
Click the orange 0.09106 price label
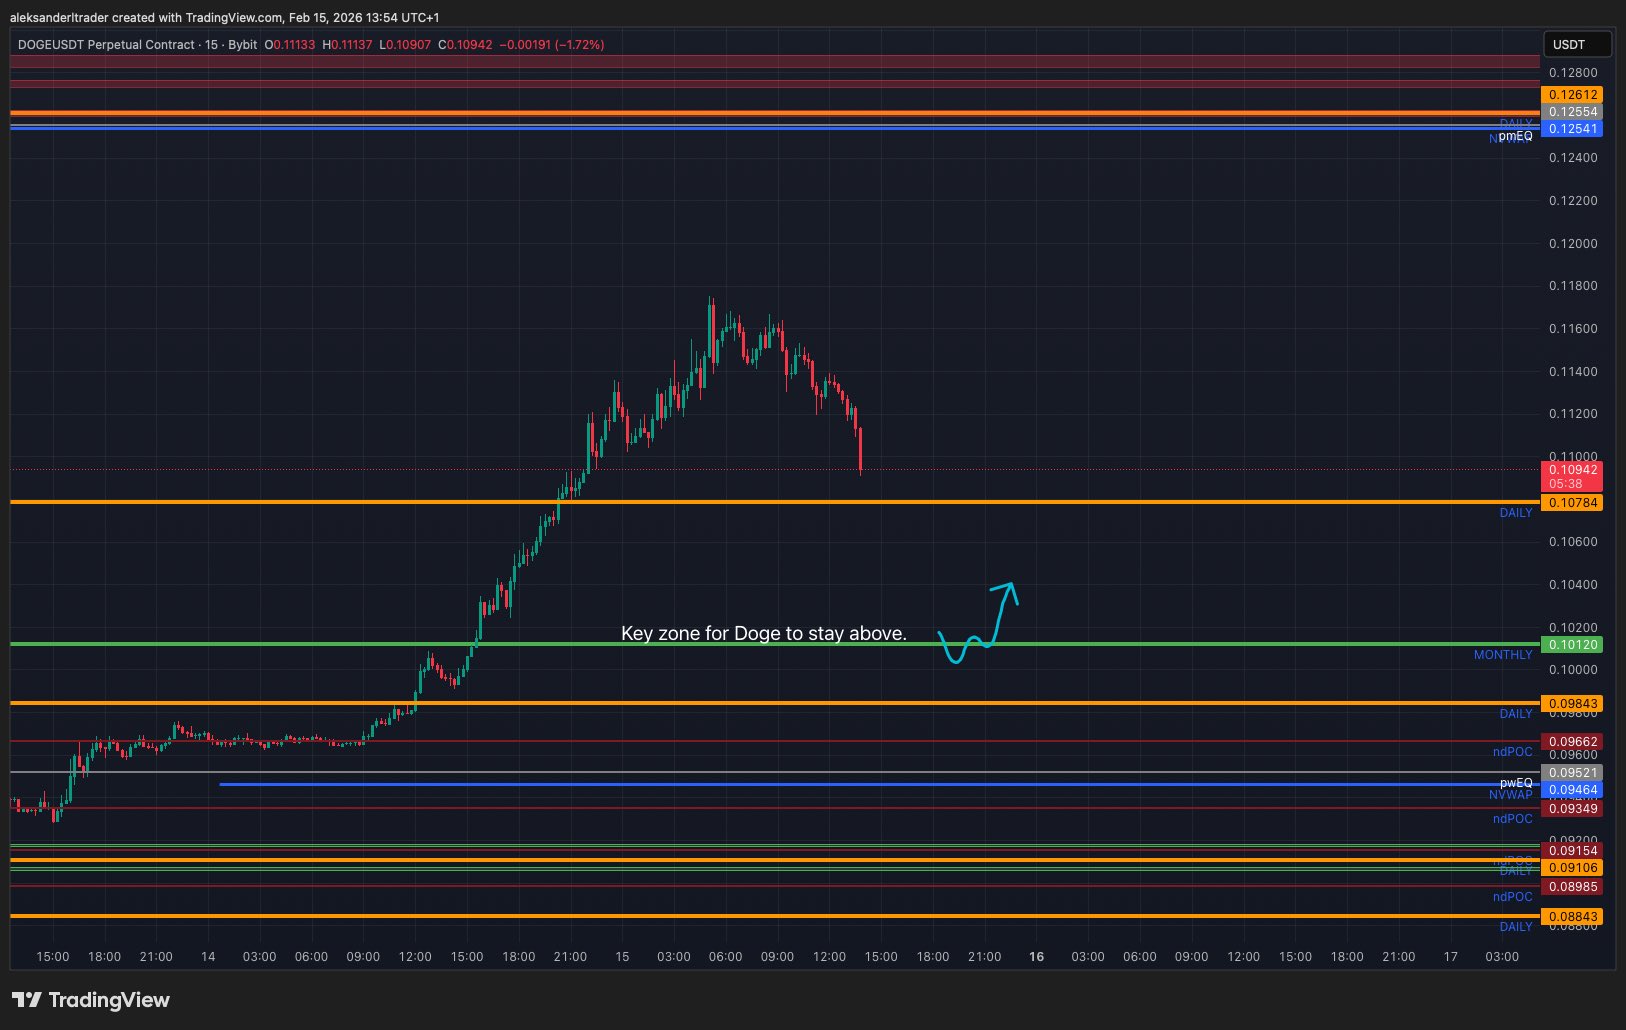point(1572,868)
